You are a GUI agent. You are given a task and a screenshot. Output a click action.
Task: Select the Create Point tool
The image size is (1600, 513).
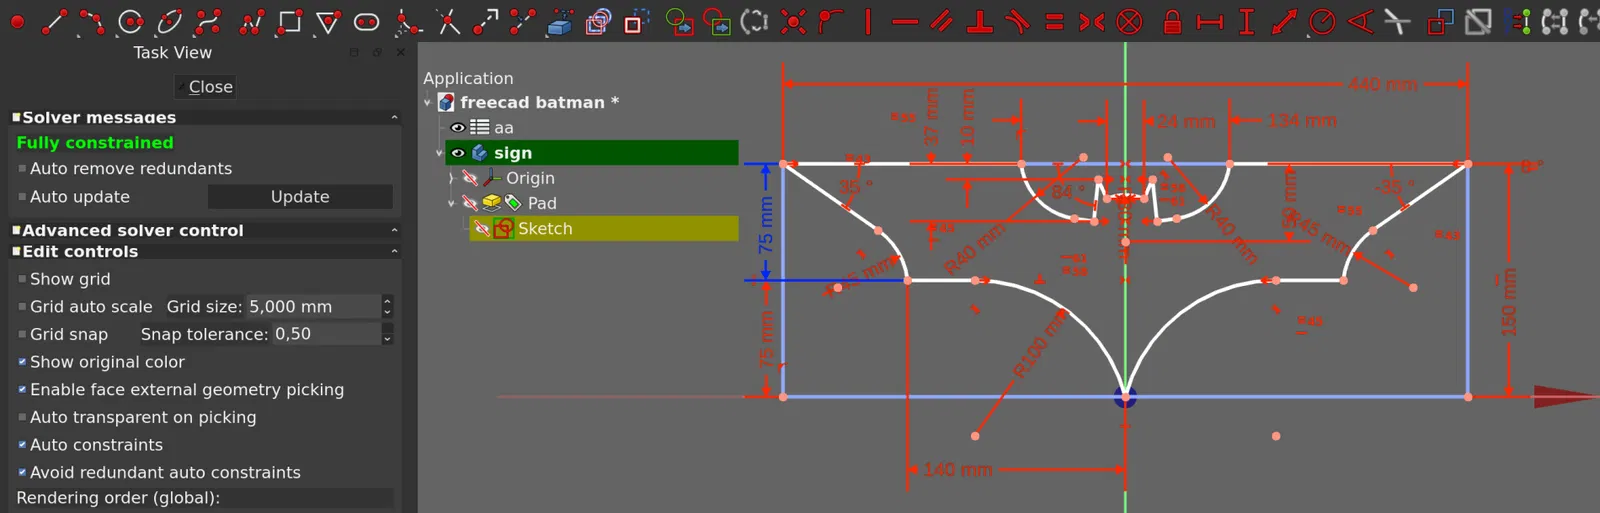pyautogui.click(x=17, y=21)
